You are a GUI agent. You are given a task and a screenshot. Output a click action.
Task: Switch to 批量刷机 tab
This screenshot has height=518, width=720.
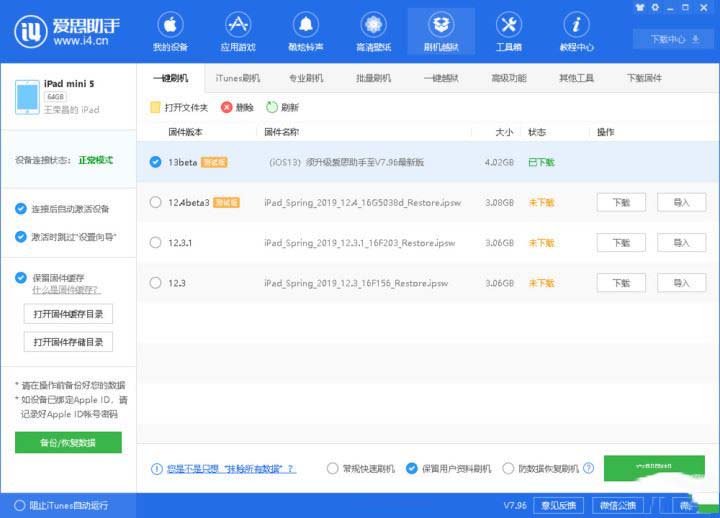[373, 78]
